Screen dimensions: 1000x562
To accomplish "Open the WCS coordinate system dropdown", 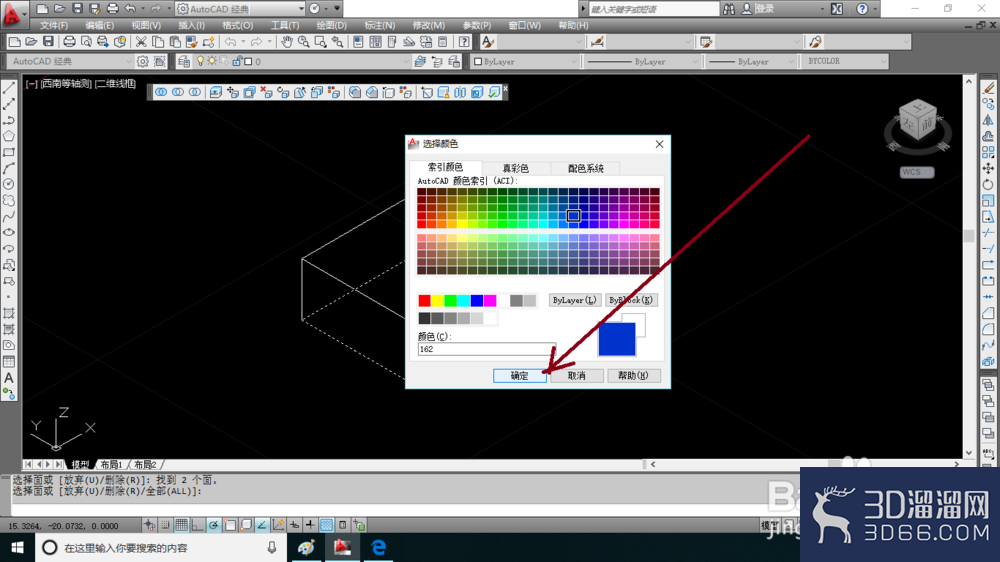I will coord(917,172).
